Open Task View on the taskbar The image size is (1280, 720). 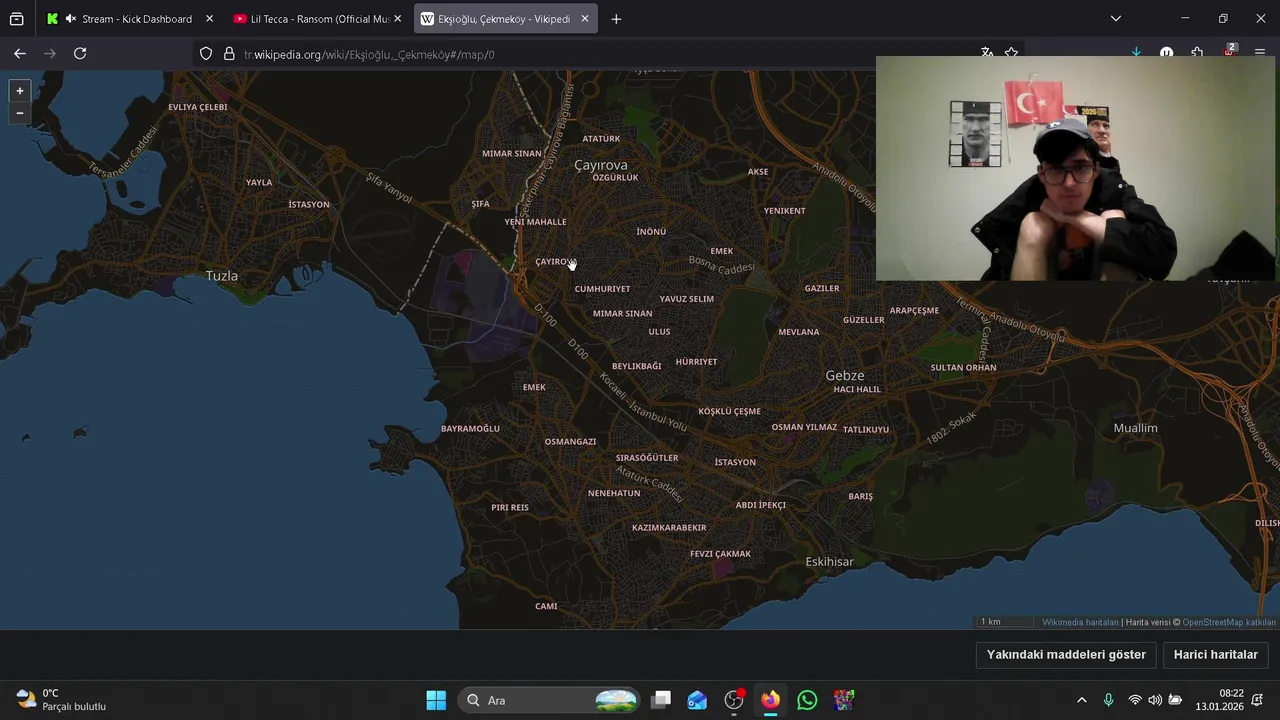[661, 700]
